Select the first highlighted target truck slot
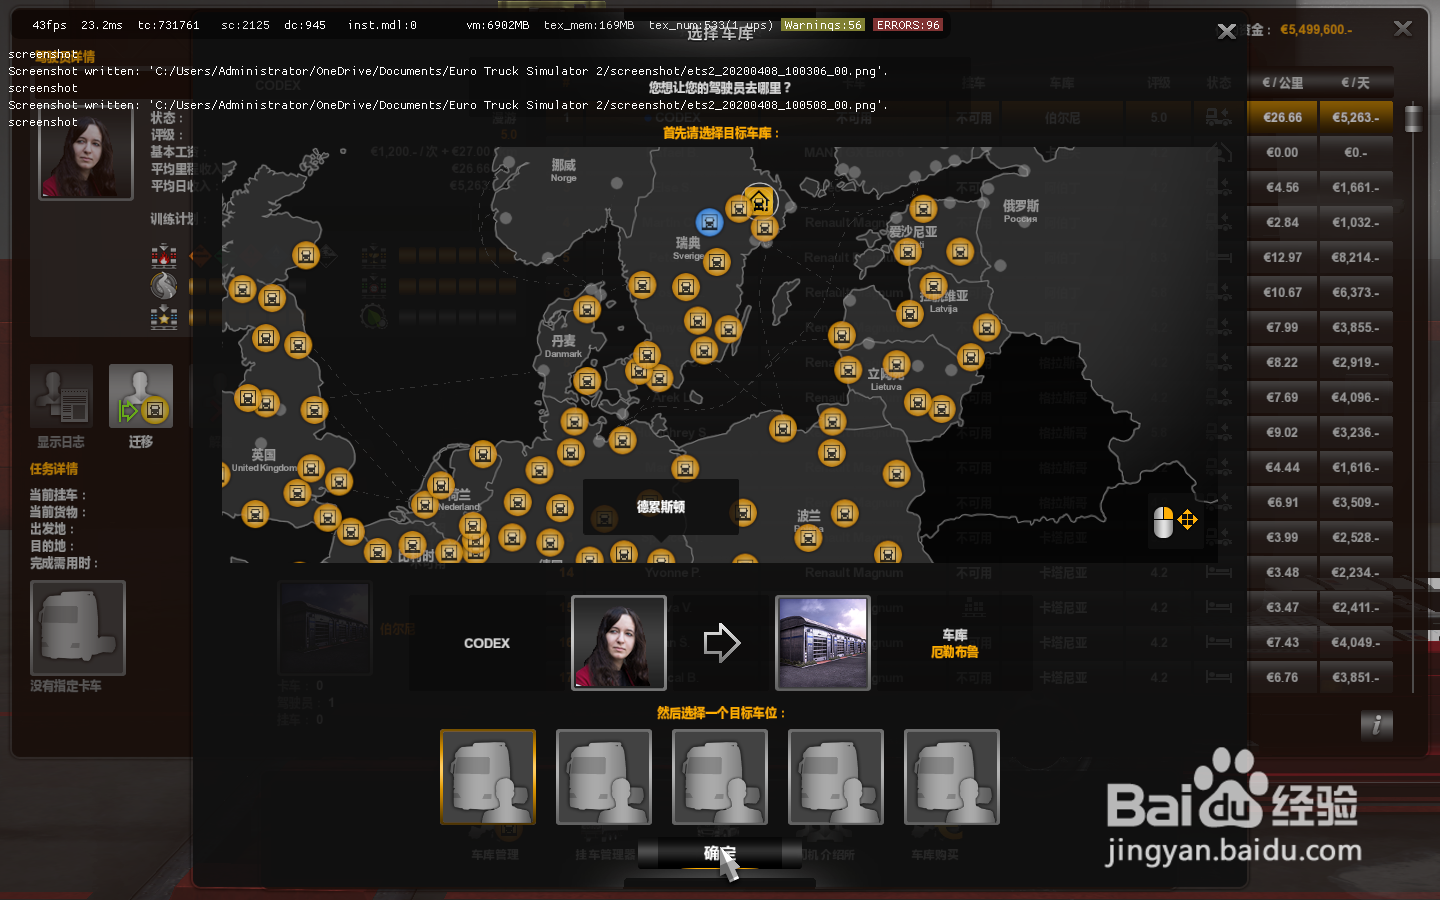The height and width of the screenshot is (900, 1440). coord(488,777)
